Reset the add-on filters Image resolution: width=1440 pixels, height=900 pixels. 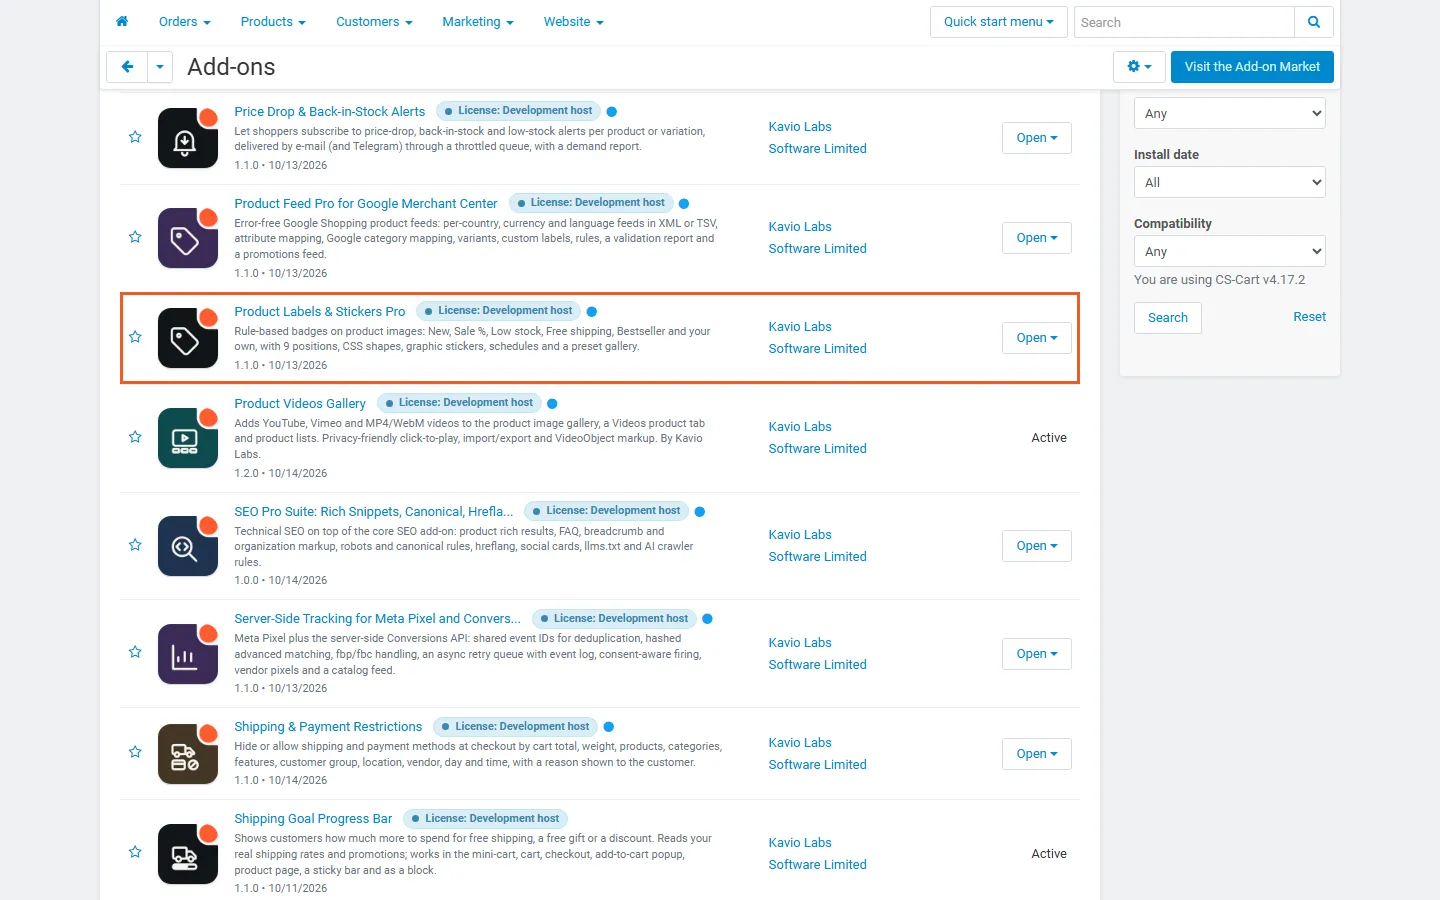[1309, 317]
